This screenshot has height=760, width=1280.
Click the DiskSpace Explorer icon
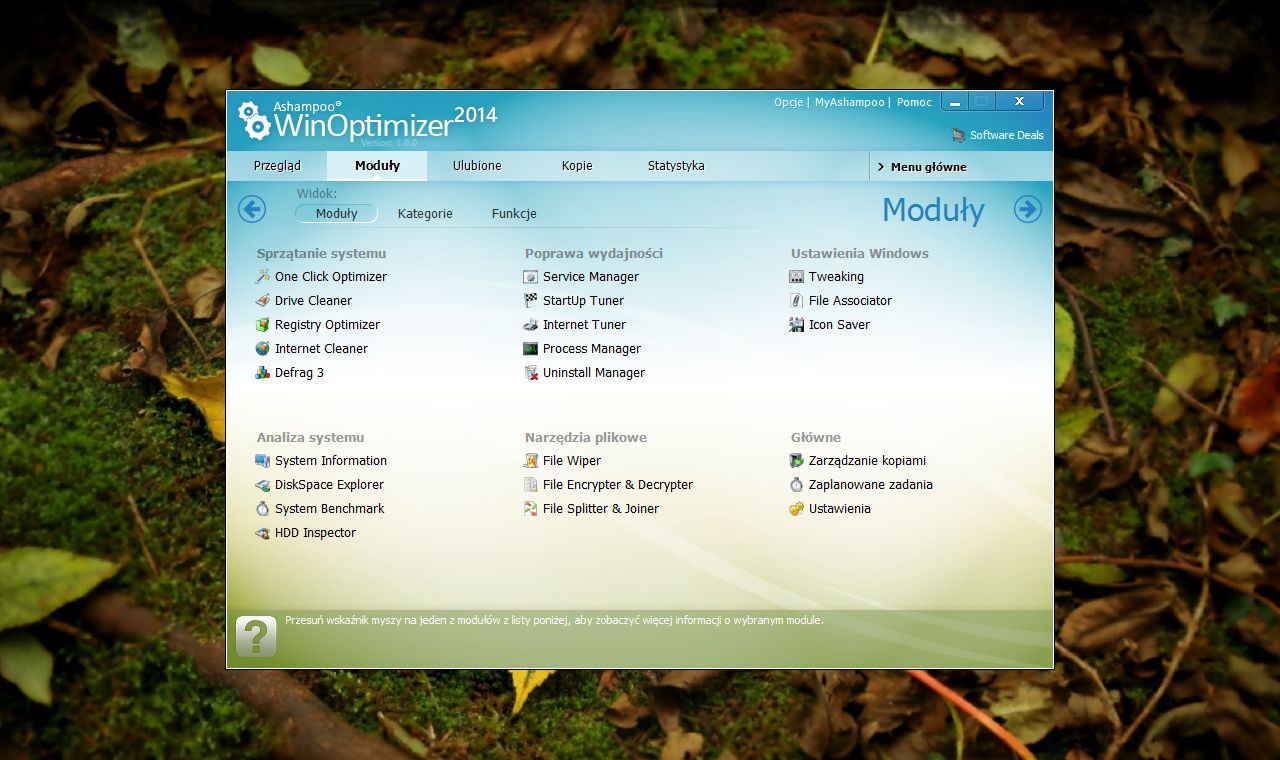click(263, 485)
